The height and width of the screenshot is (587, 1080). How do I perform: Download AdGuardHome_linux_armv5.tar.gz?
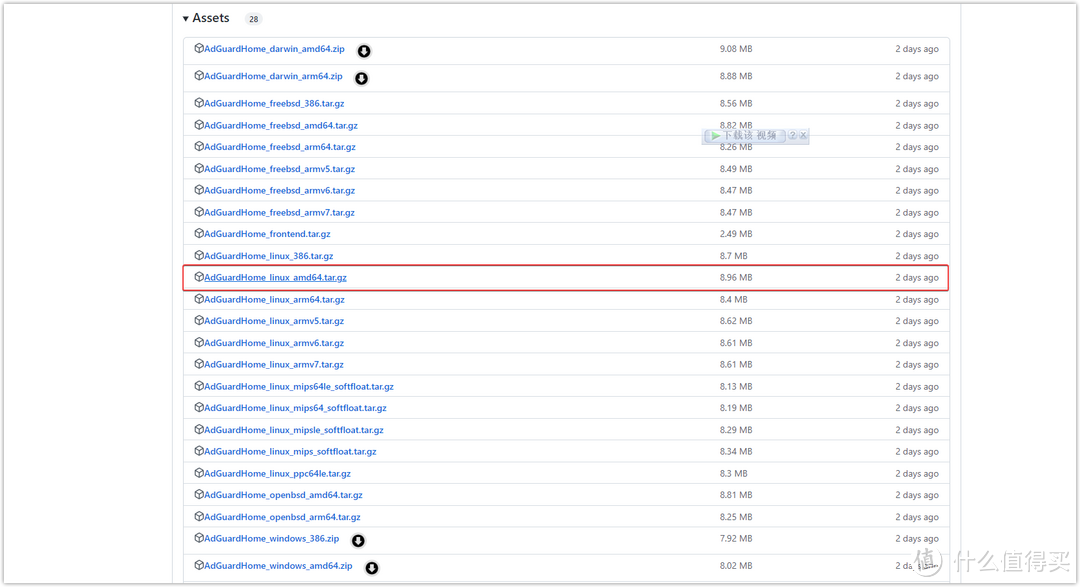point(273,321)
